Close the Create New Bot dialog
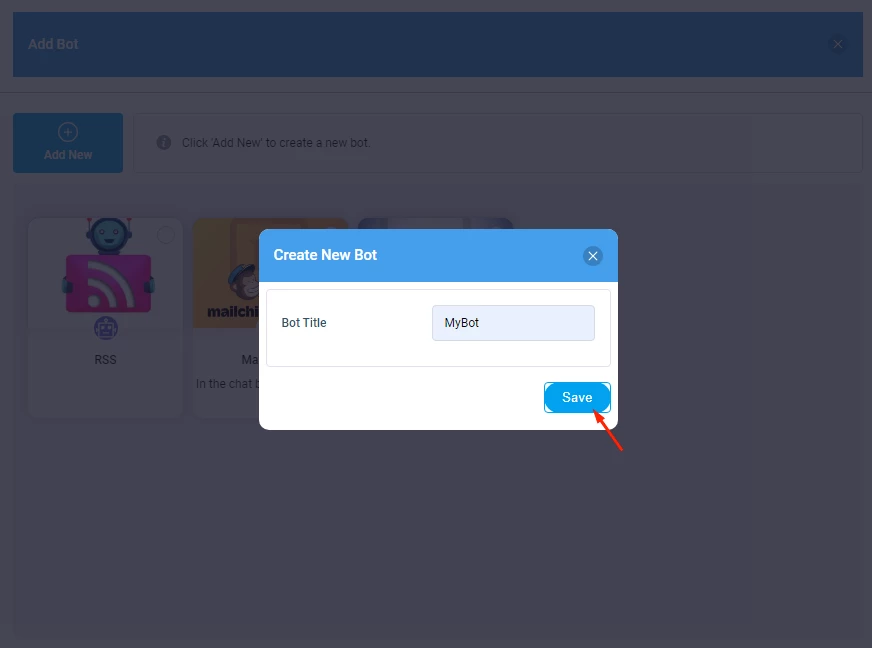Screen dimensions: 872x648 (592, 256)
